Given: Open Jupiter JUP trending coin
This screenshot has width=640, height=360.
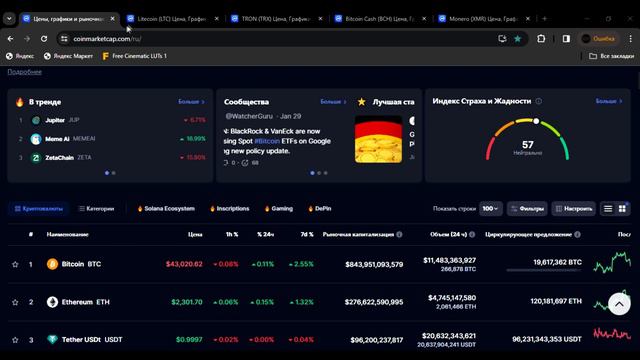Looking at the screenshot, I should coord(55,120).
